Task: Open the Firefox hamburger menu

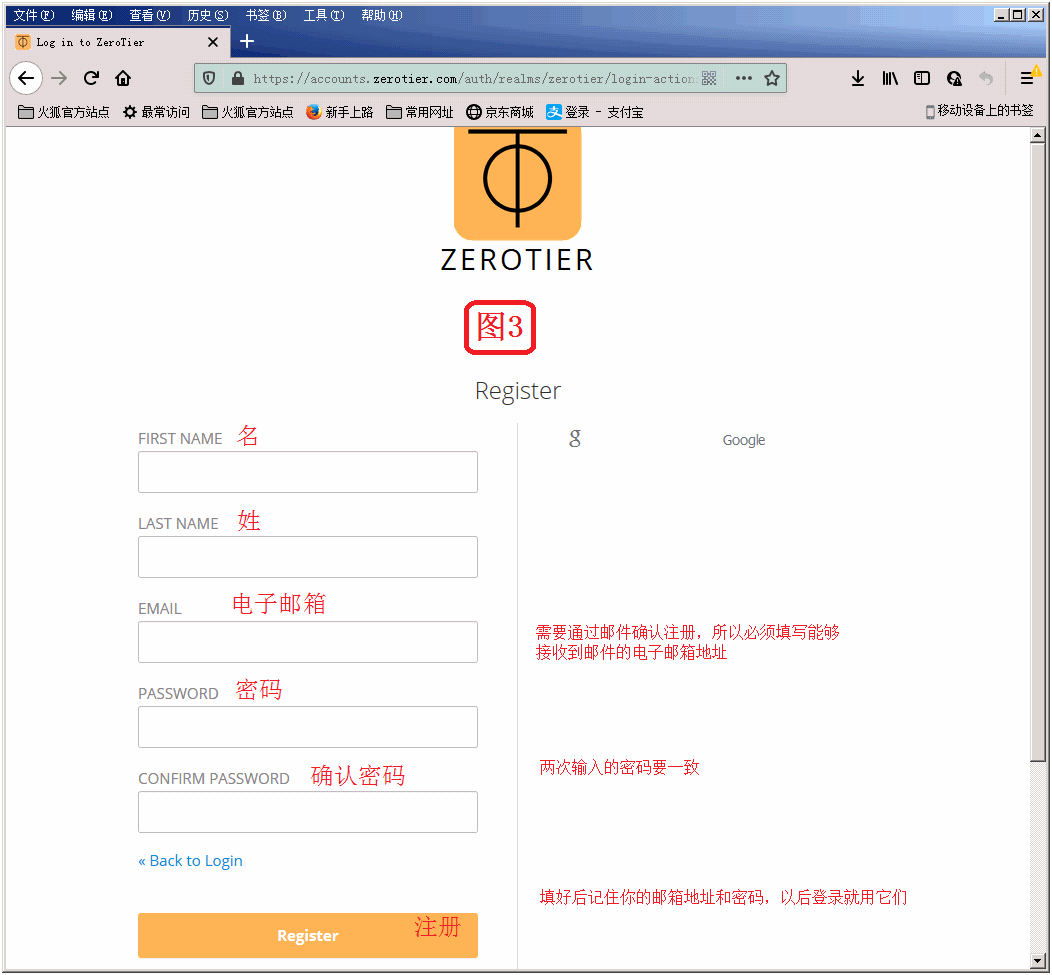Action: pyautogui.click(x=1027, y=79)
